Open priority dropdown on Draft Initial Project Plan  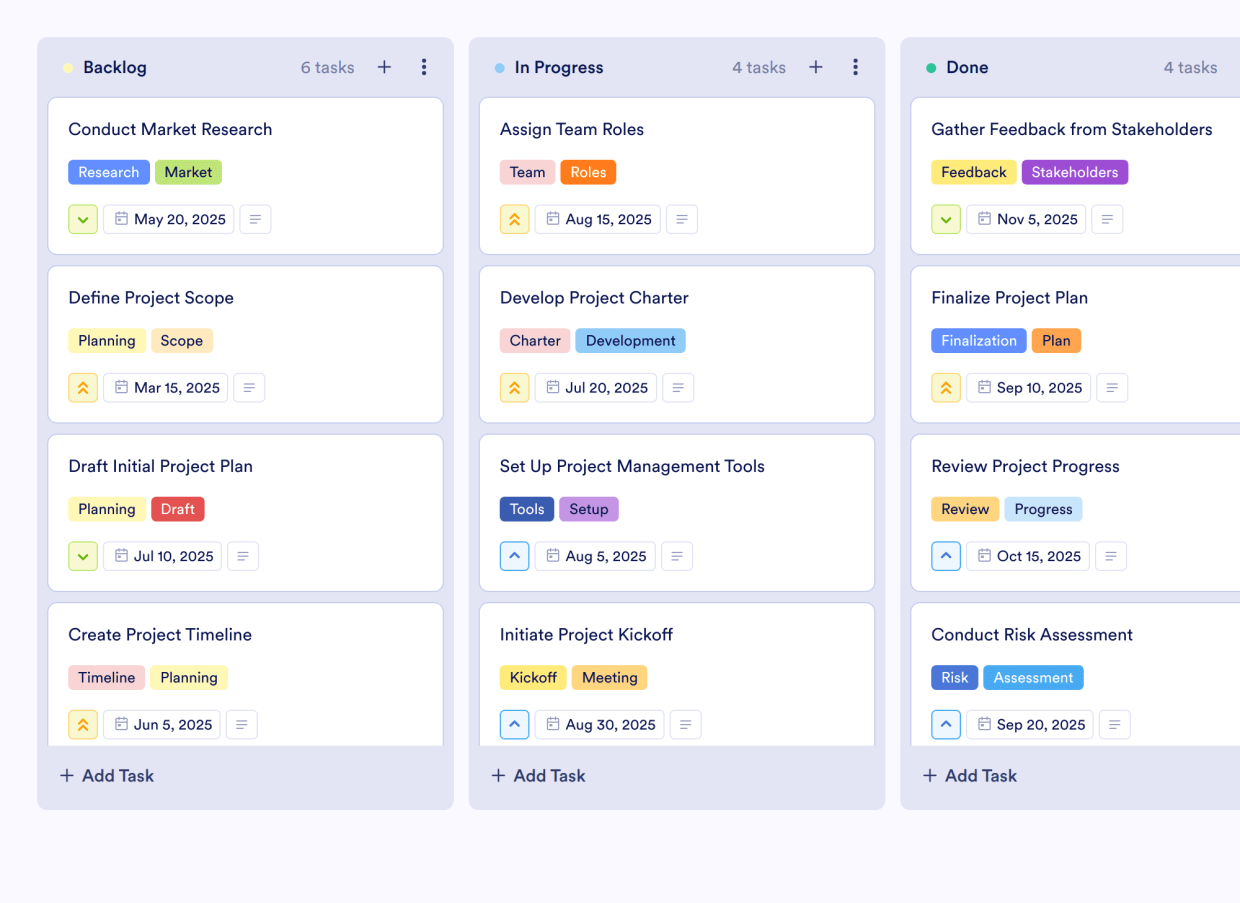pyautogui.click(x=83, y=556)
